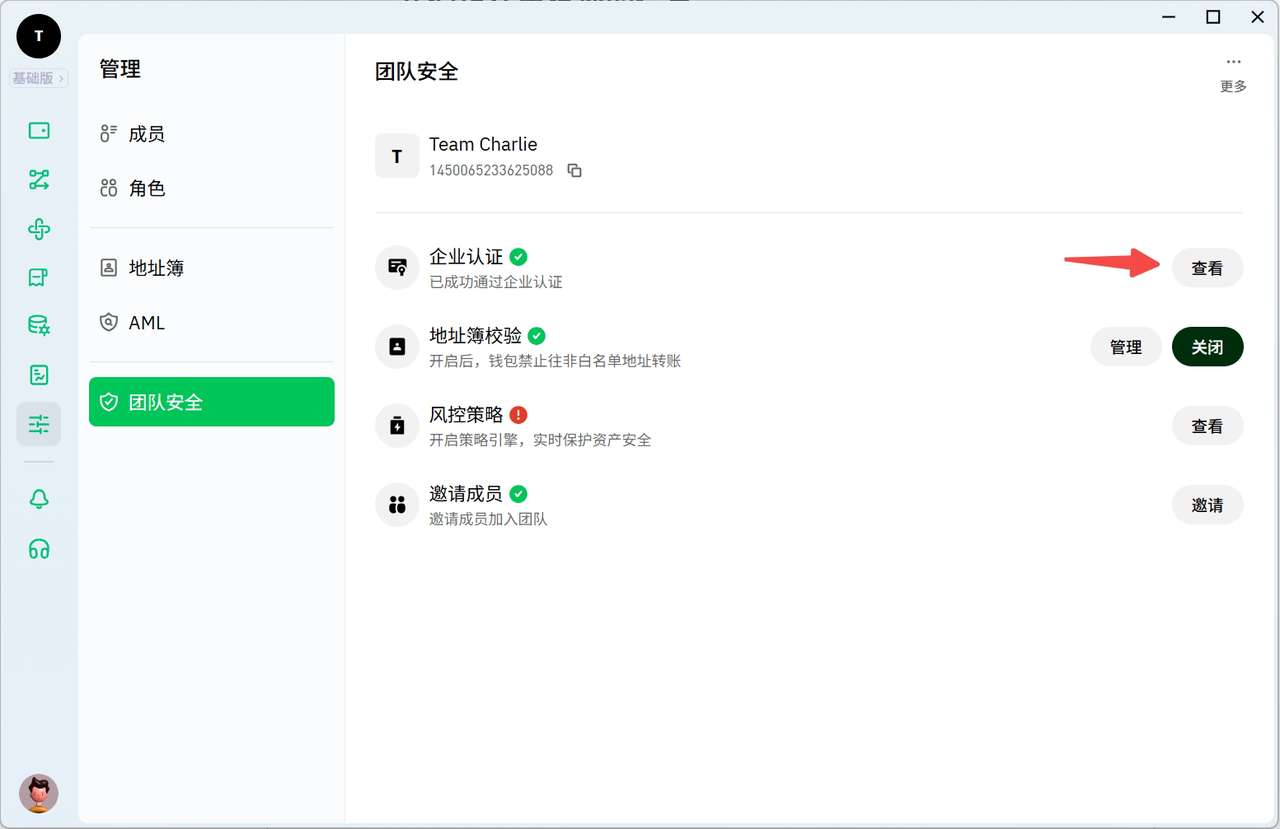Click 邀请 to invite team members

(1207, 505)
